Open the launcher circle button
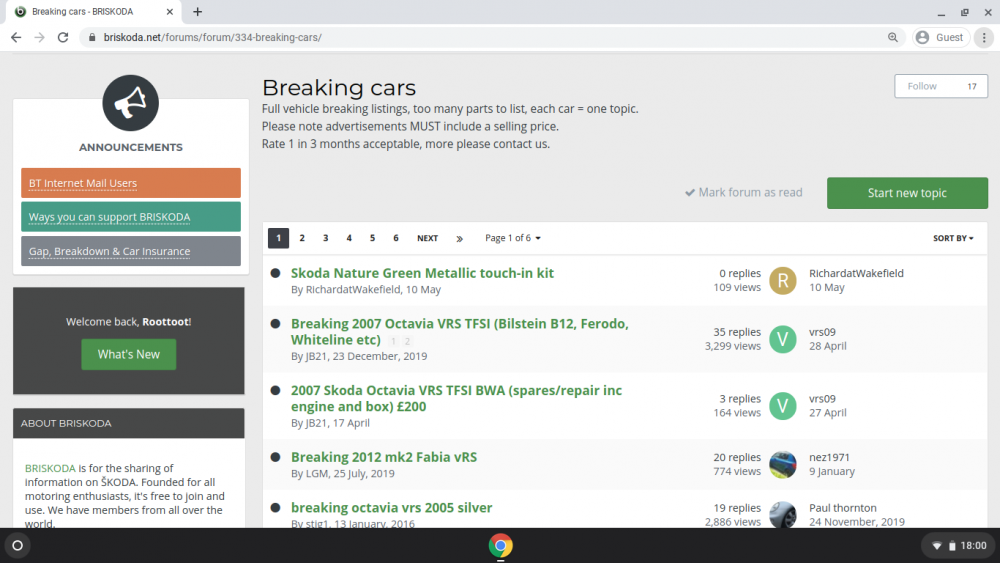Screen dimensions: 1000x563 (18, 546)
